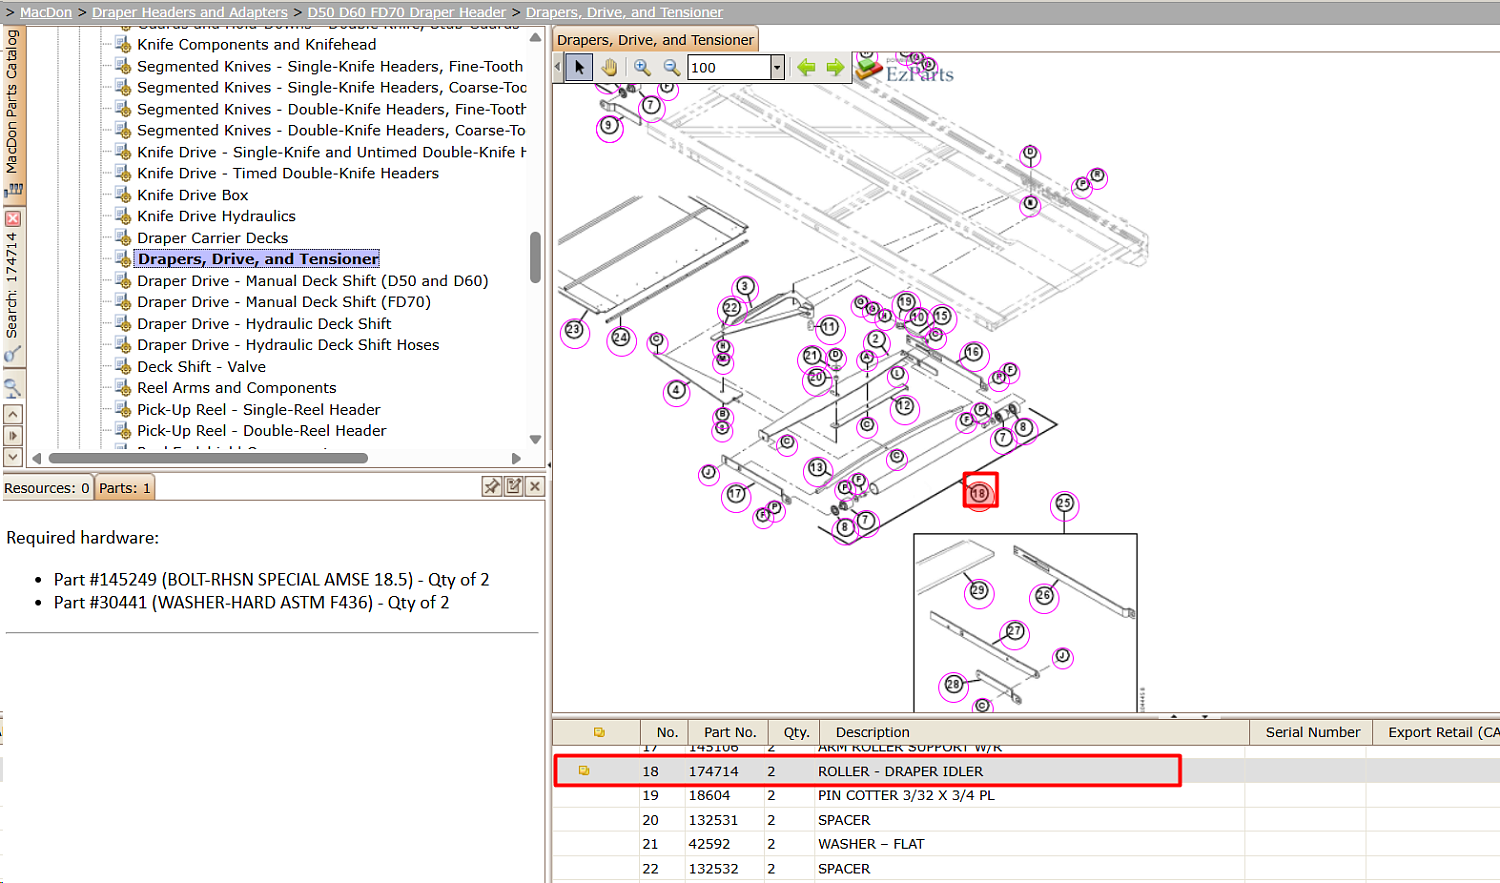Open Knife Drive Hydraulics tree entry
Image resolution: width=1500 pixels, height=883 pixels.
(x=217, y=216)
